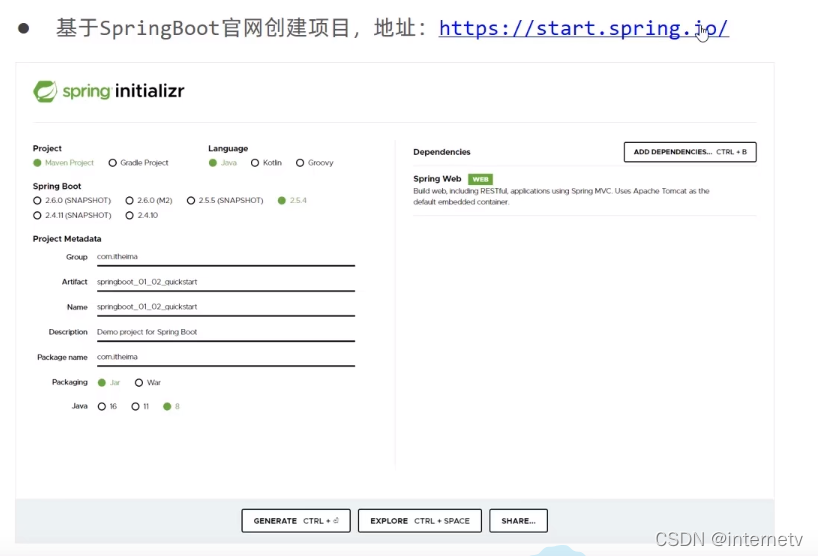Select Java version 11
The height and width of the screenshot is (556, 818).
click(x=140, y=406)
